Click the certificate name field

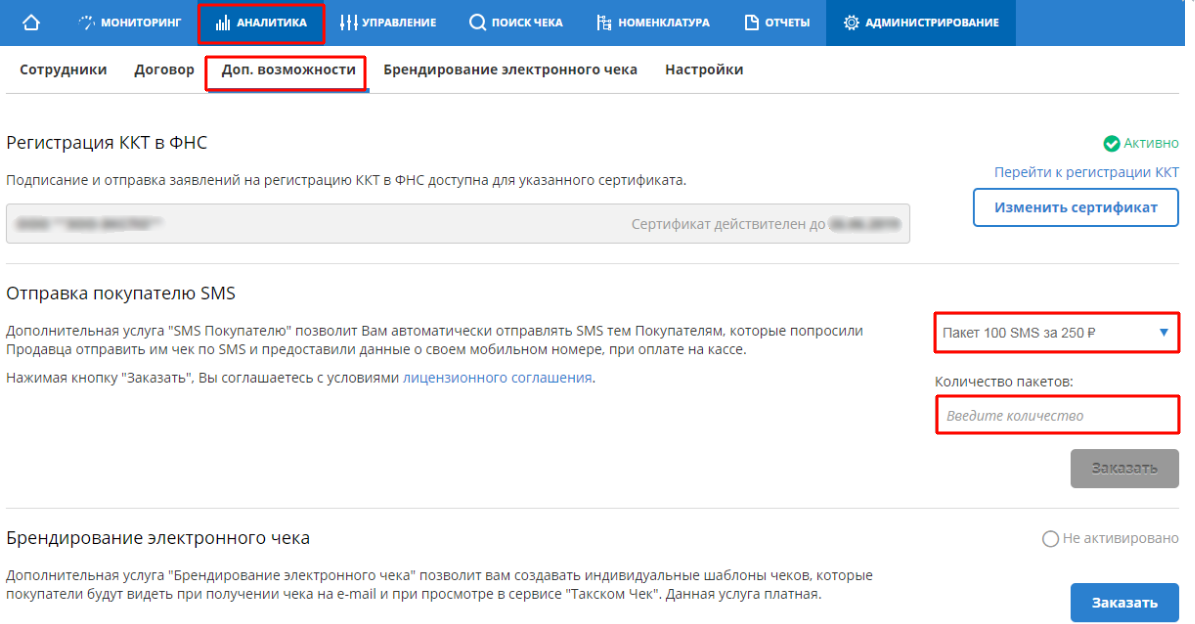tap(457, 224)
